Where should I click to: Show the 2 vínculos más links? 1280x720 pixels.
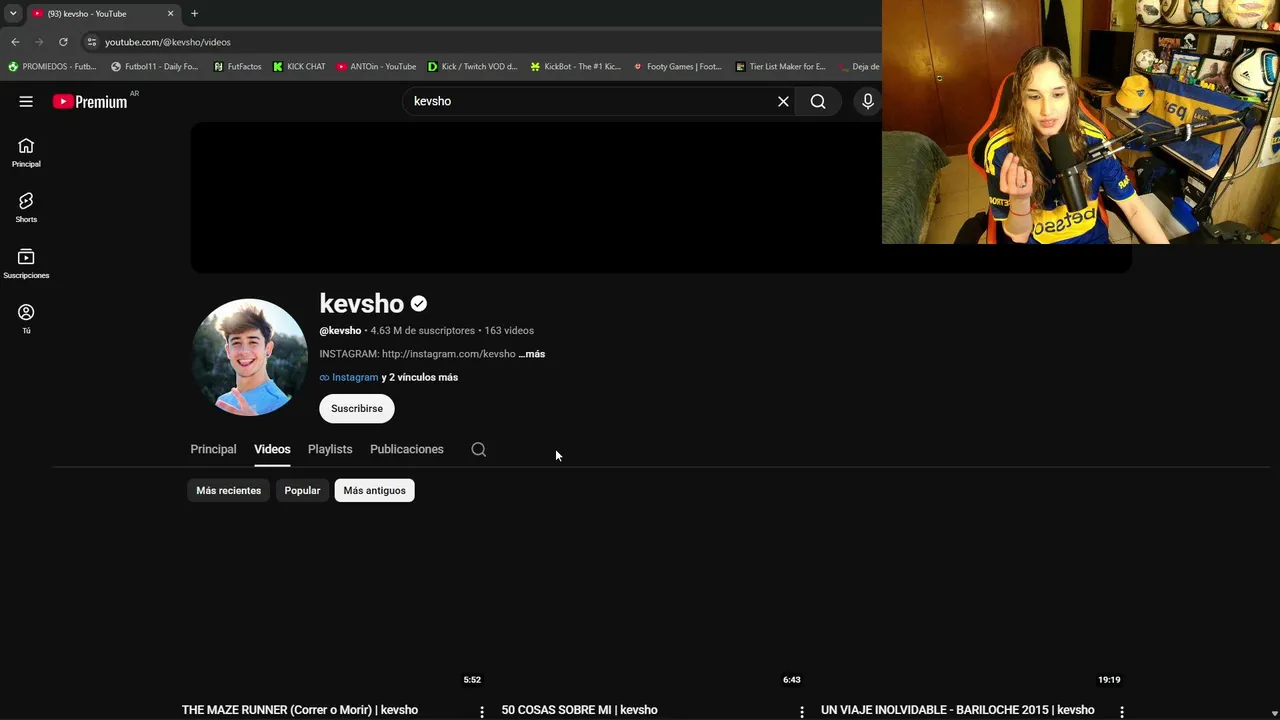tap(420, 378)
